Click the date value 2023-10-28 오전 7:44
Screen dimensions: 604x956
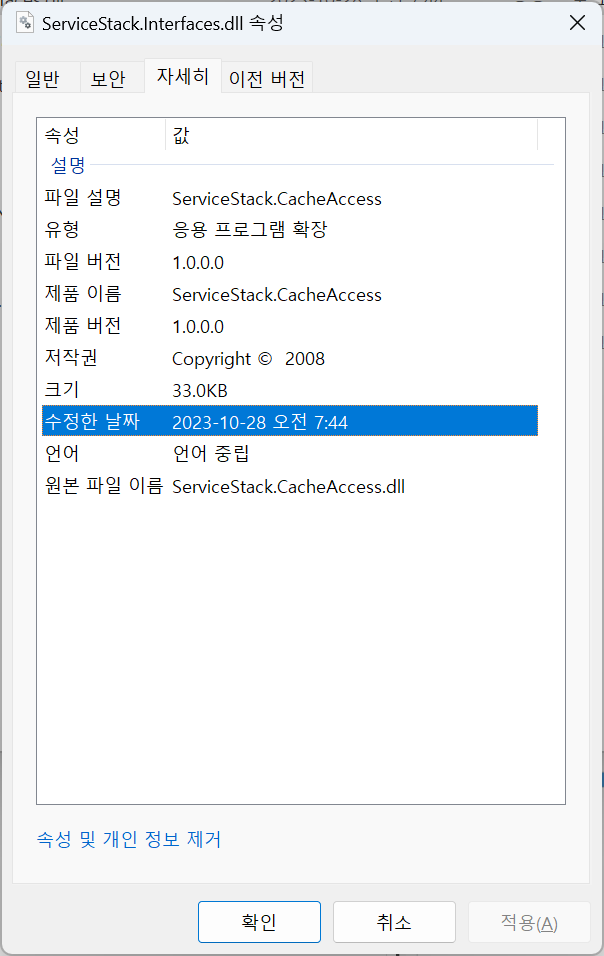point(260,422)
